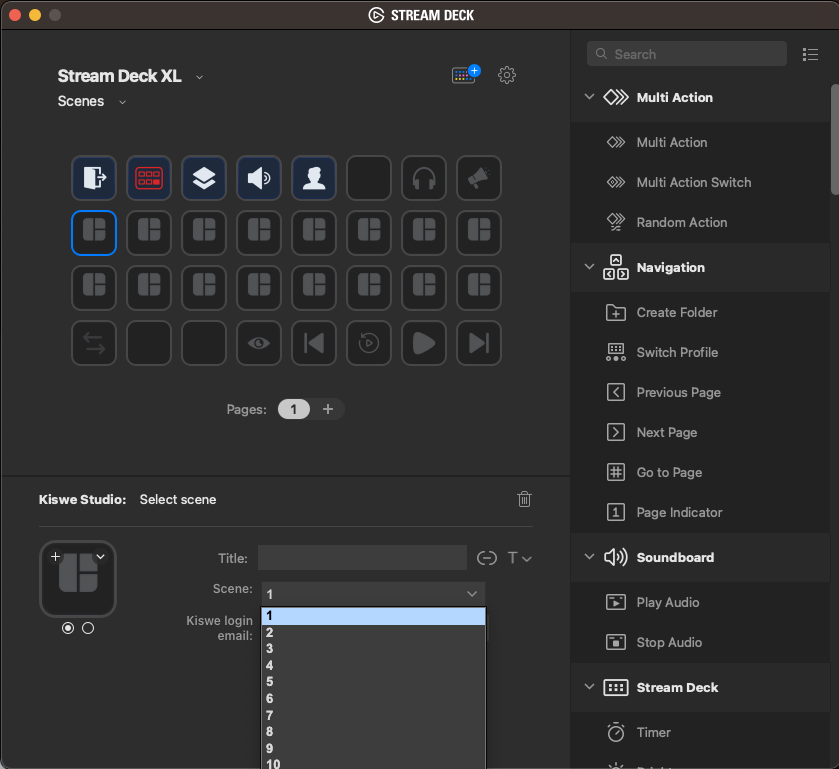
Task: Click the large key icon preview
Action: 78,579
